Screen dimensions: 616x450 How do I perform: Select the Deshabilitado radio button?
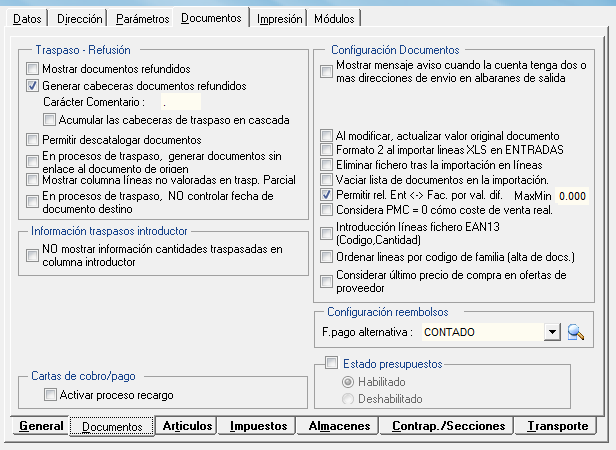[348, 399]
